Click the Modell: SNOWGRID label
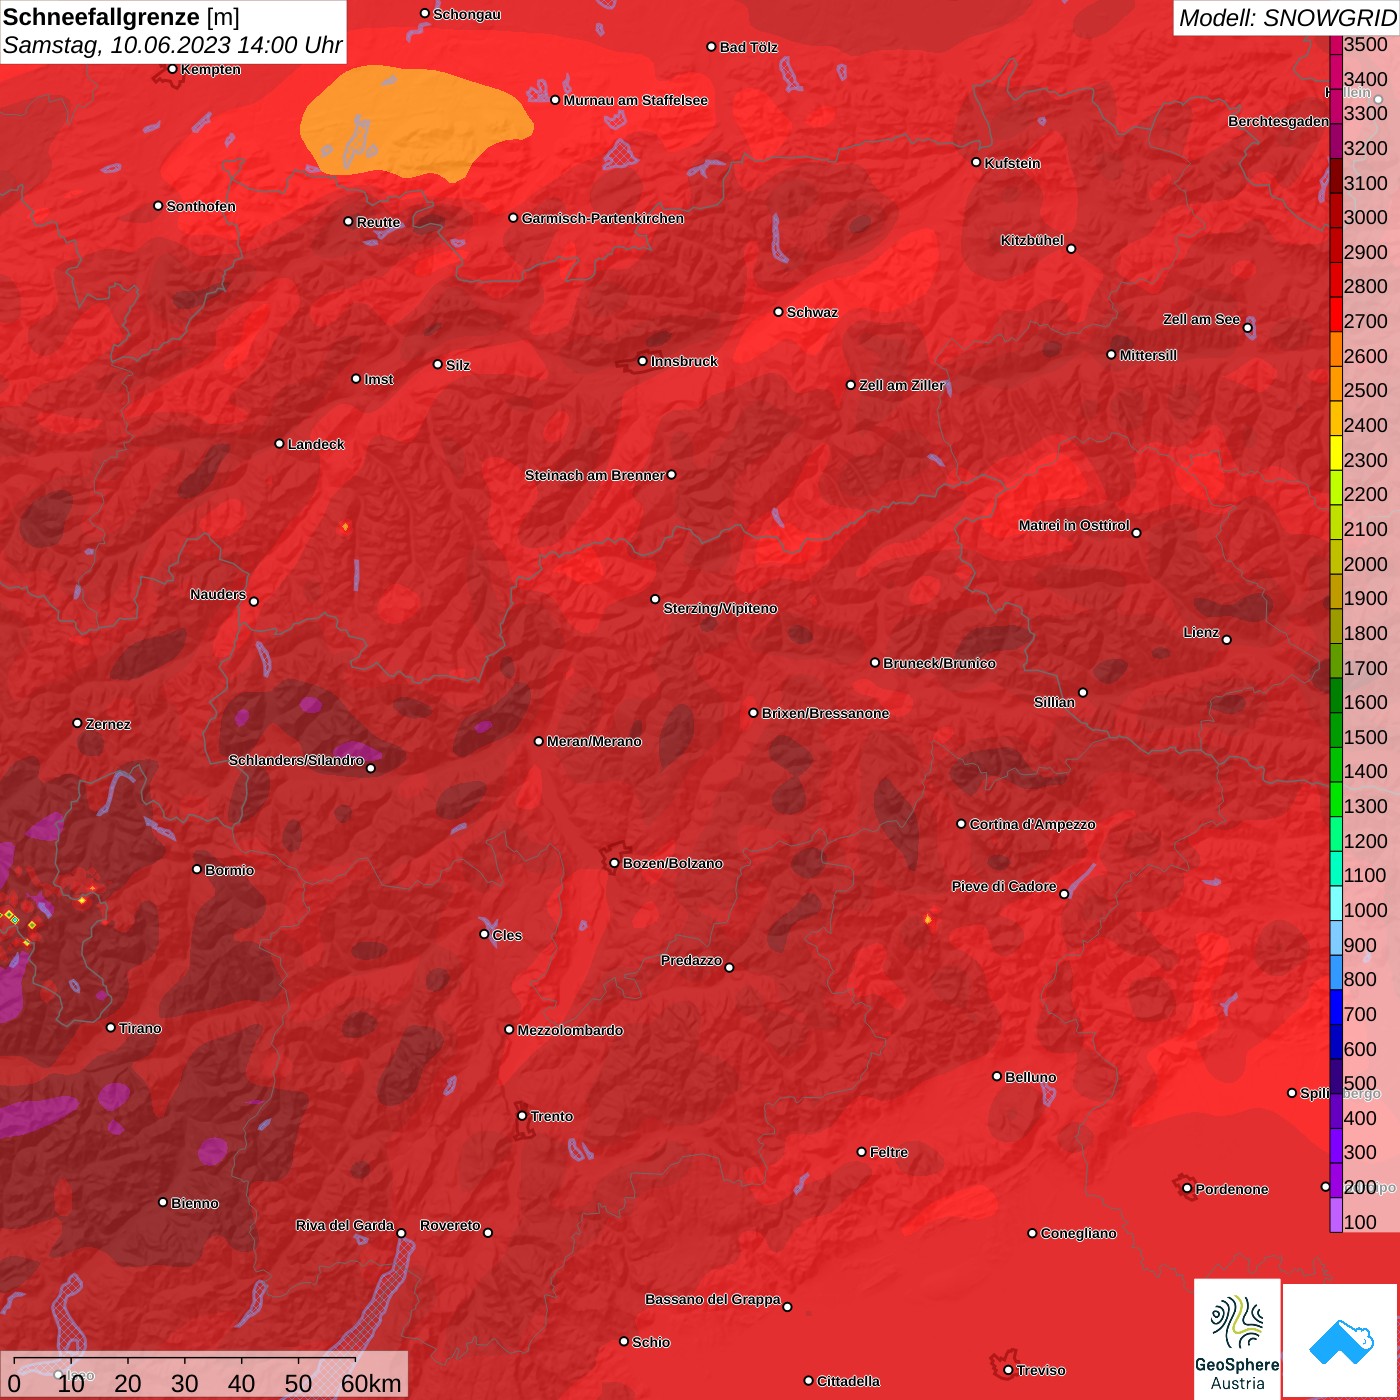This screenshot has height=1400, width=1400. coord(1287,18)
